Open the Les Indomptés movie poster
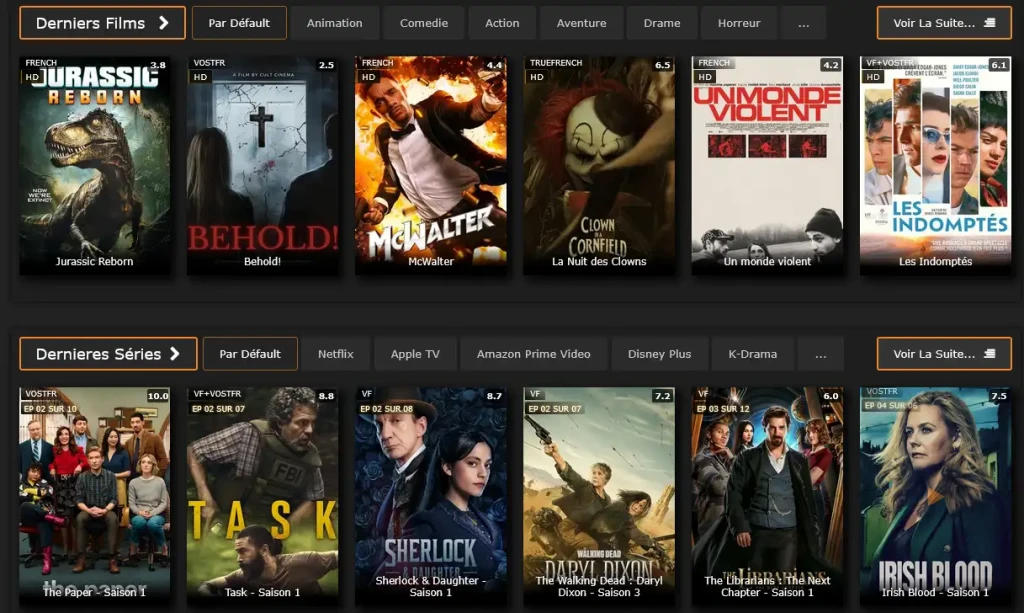Screen dimensions: 1024x613 point(936,165)
